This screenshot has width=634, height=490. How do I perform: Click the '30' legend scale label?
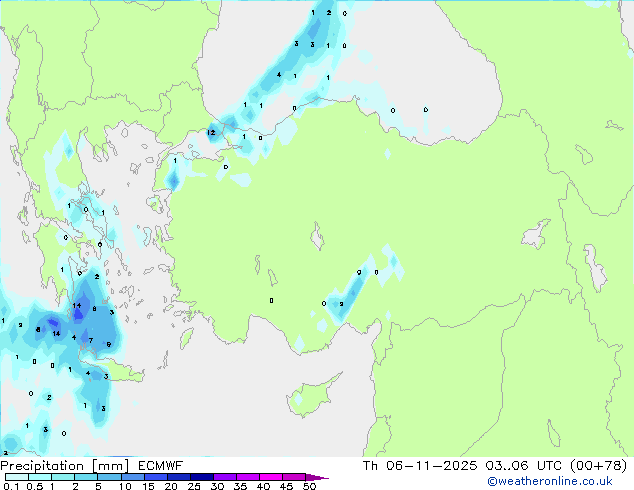(217, 486)
